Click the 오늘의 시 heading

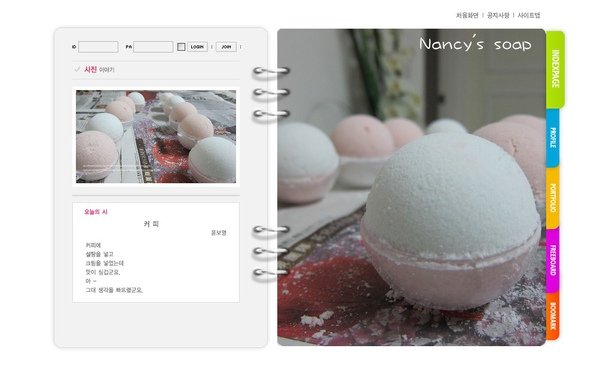click(x=96, y=212)
